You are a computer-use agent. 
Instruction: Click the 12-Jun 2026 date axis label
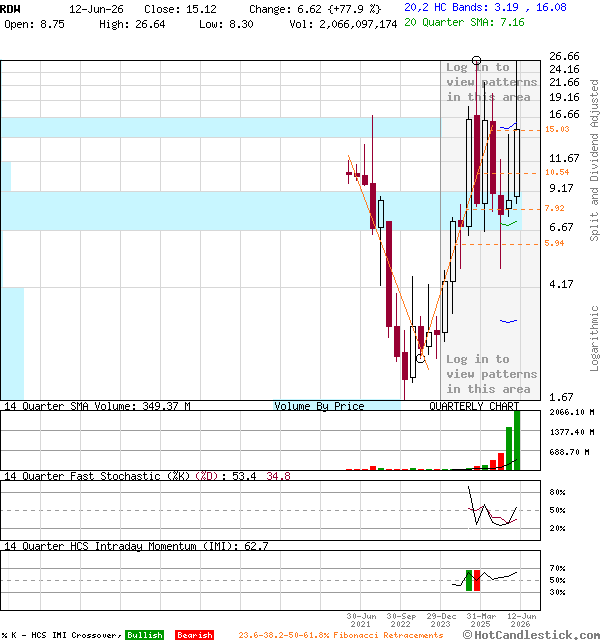(x=521, y=620)
